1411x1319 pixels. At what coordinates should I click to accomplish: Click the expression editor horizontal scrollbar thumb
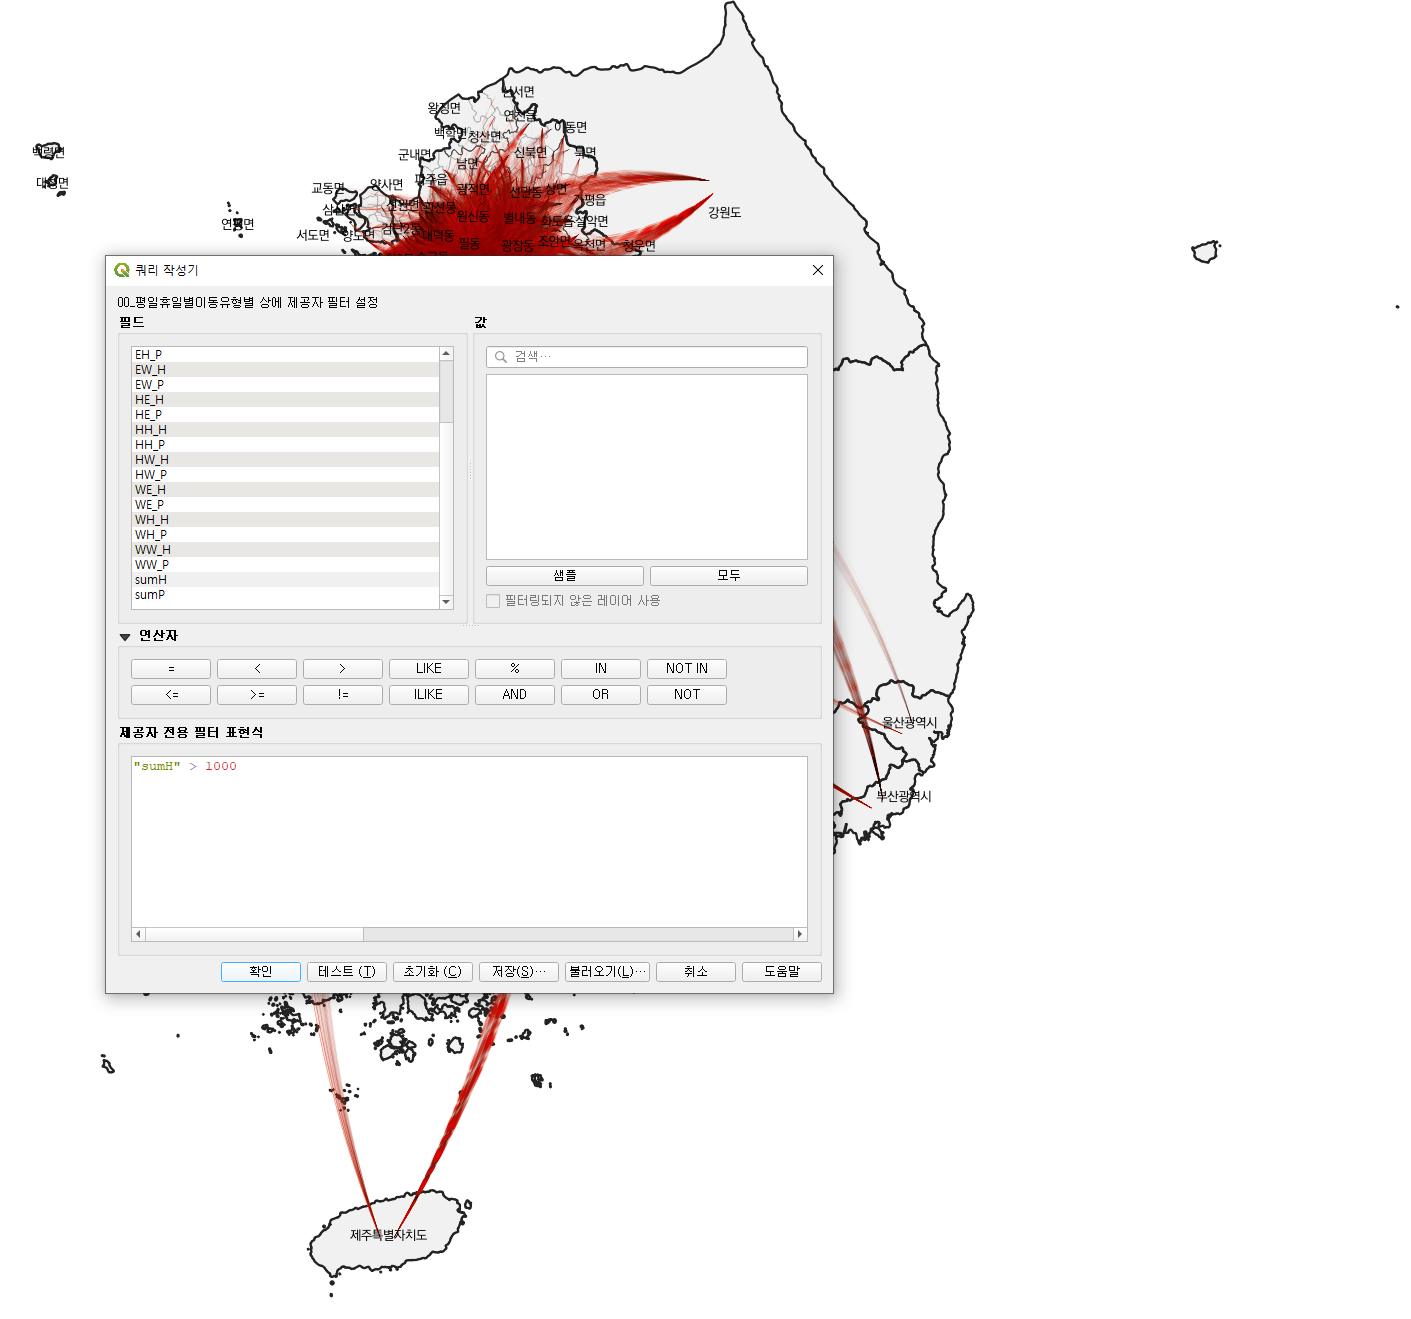255,934
